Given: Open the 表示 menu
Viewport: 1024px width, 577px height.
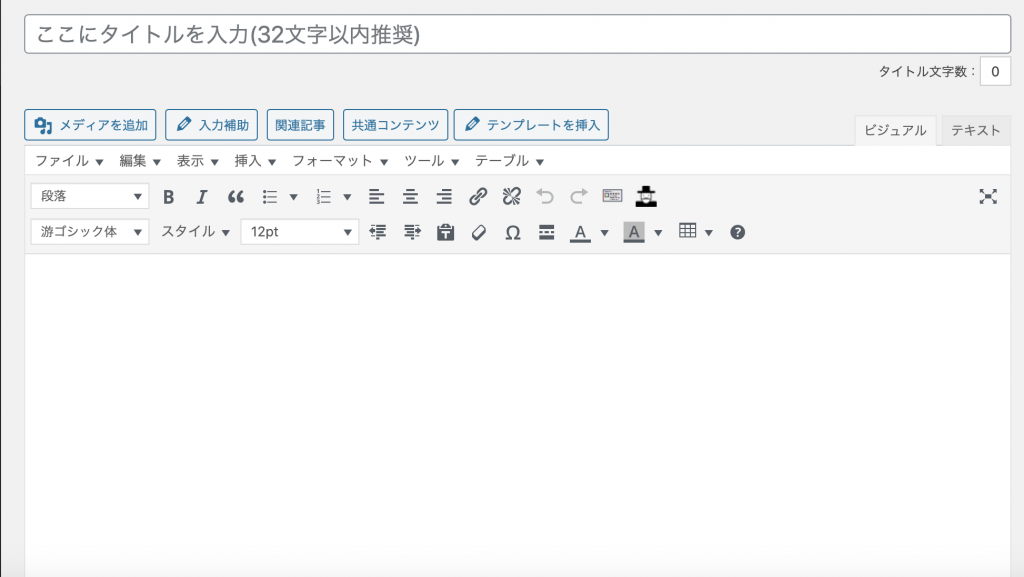Looking at the screenshot, I should (x=197, y=161).
